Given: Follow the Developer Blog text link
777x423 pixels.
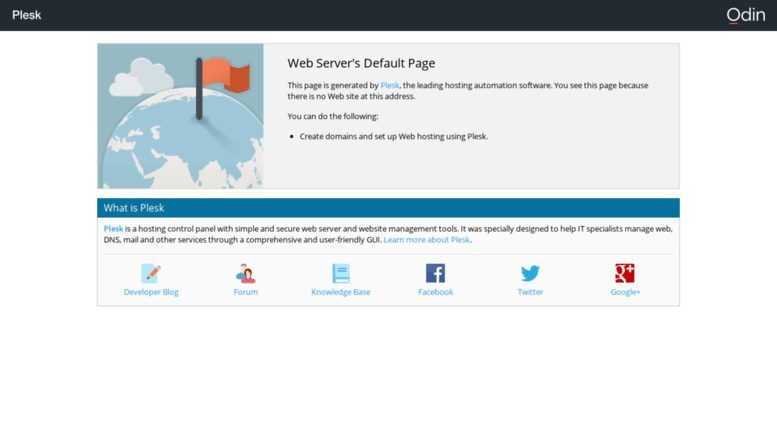Looking at the screenshot, I should (151, 292).
